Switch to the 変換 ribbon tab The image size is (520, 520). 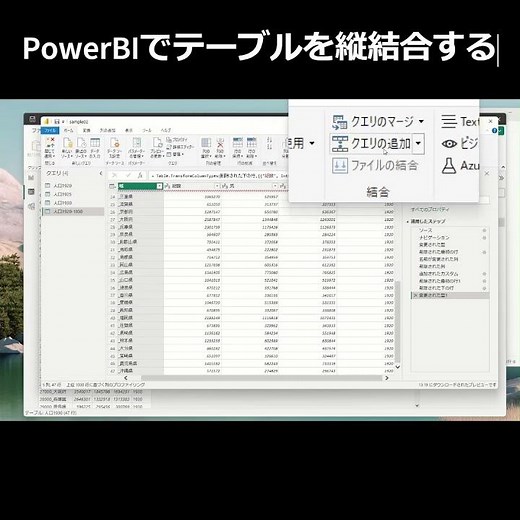[86, 130]
